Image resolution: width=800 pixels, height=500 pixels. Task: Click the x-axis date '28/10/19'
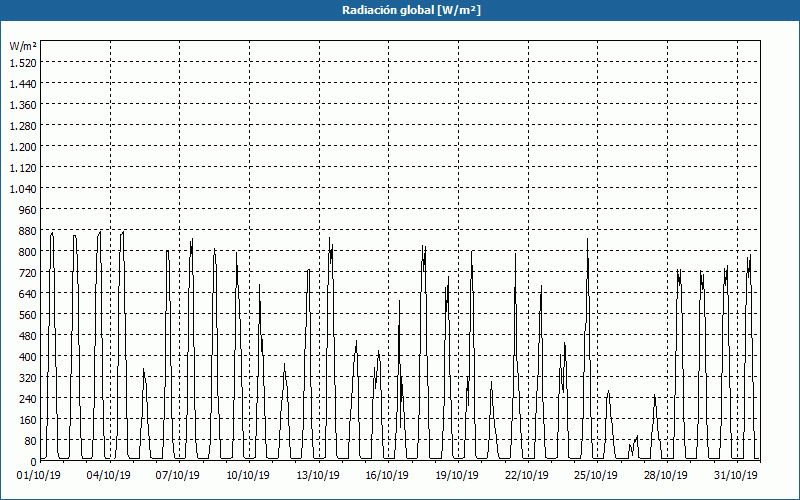tap(666, 476)
